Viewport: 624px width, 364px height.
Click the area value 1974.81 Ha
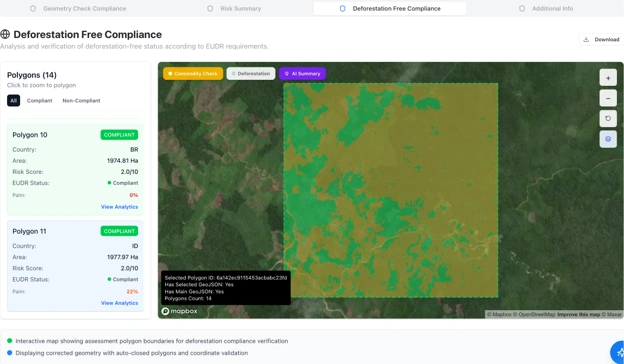123,161
